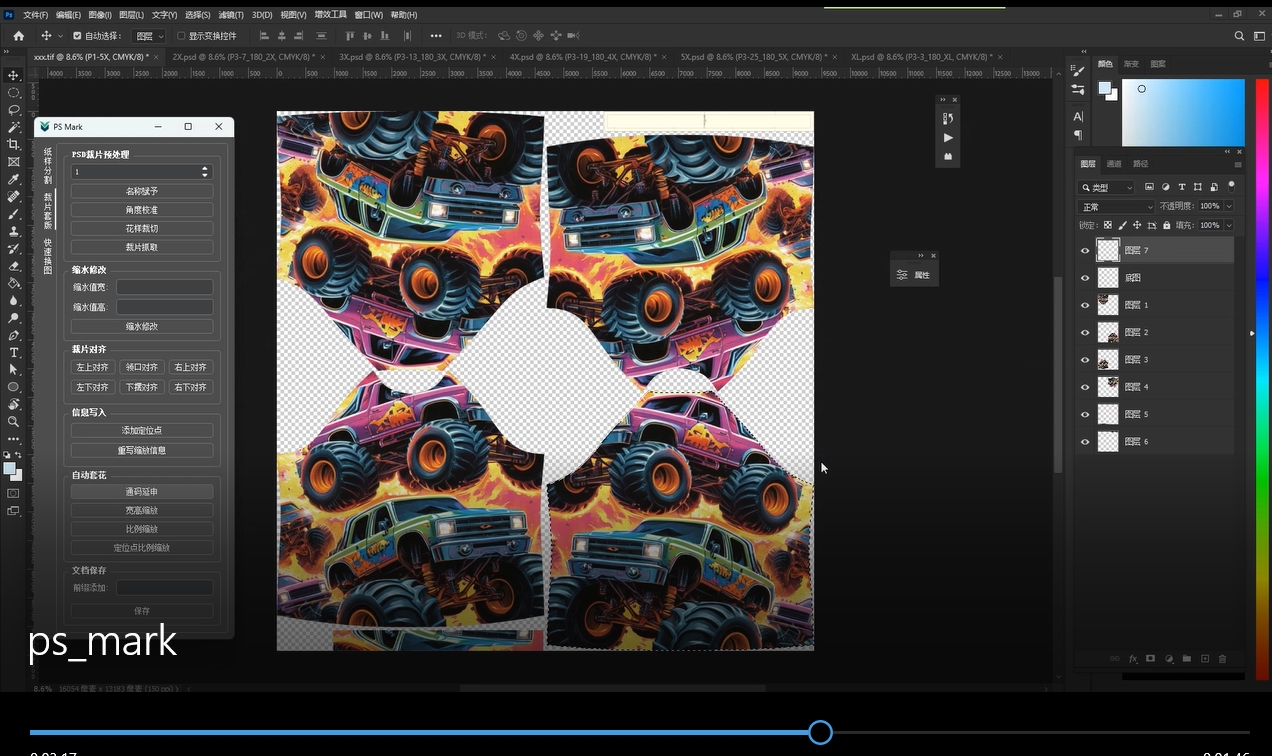Click the lock-all padlock icon in Layers panel
1272x756 pixels.
click(1166, 225)
